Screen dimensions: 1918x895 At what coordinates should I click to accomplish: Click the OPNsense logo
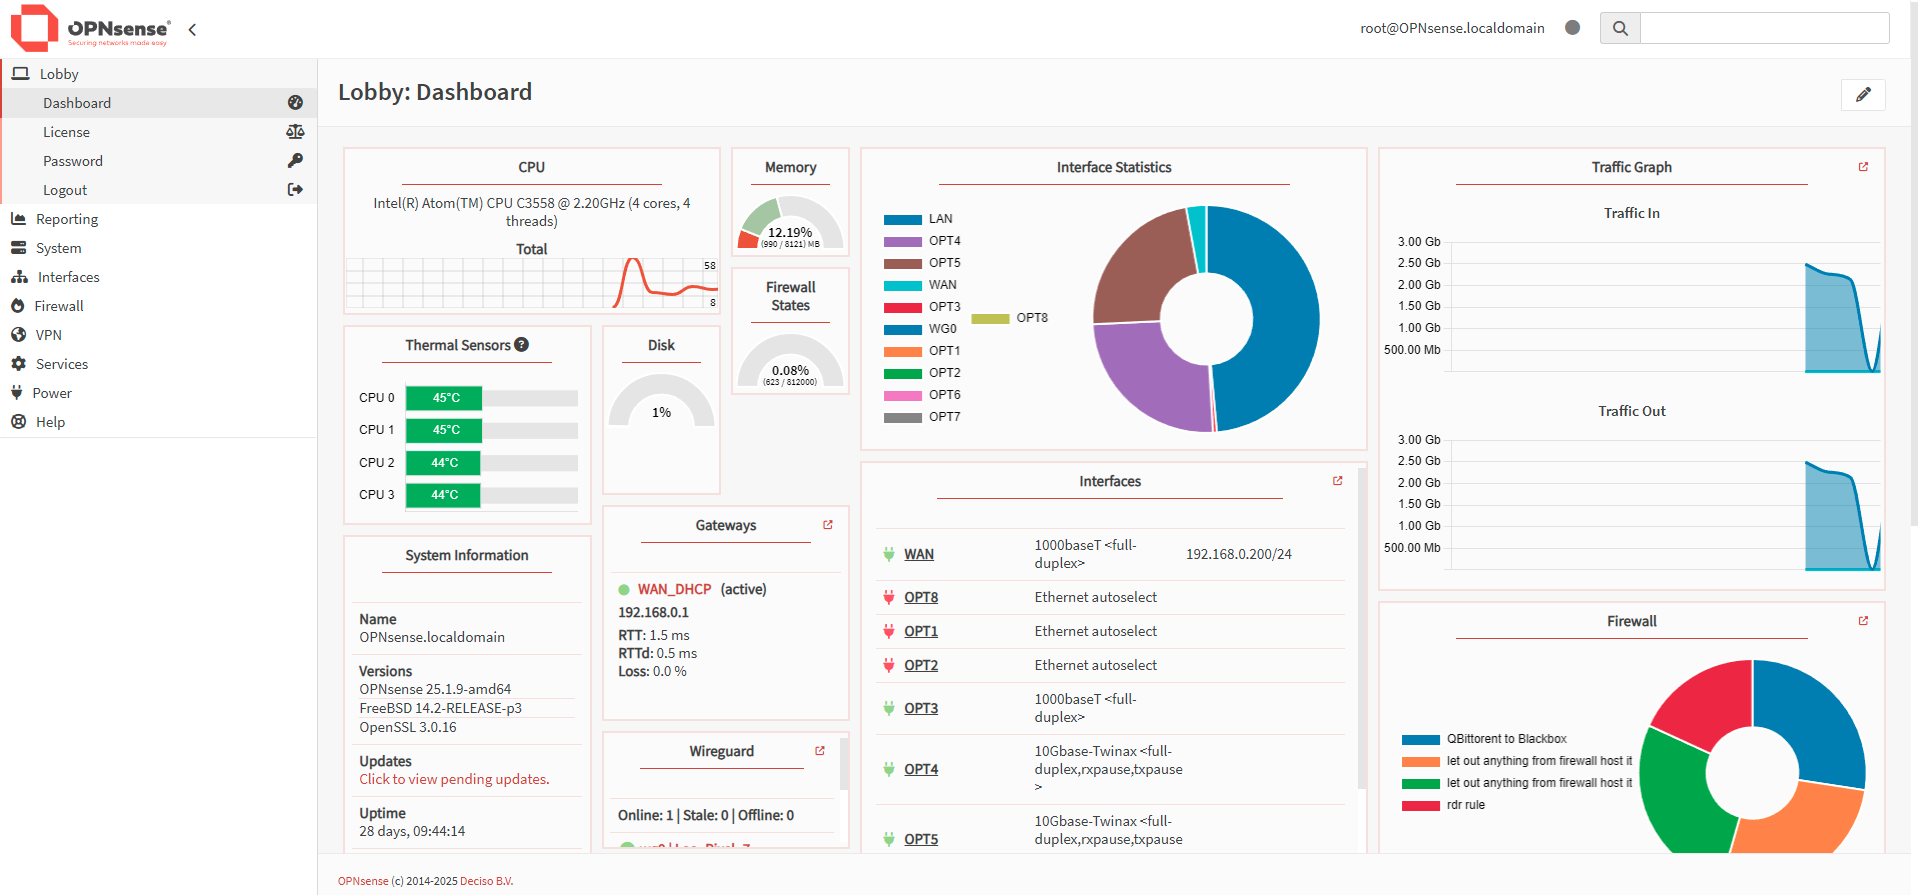91,28
